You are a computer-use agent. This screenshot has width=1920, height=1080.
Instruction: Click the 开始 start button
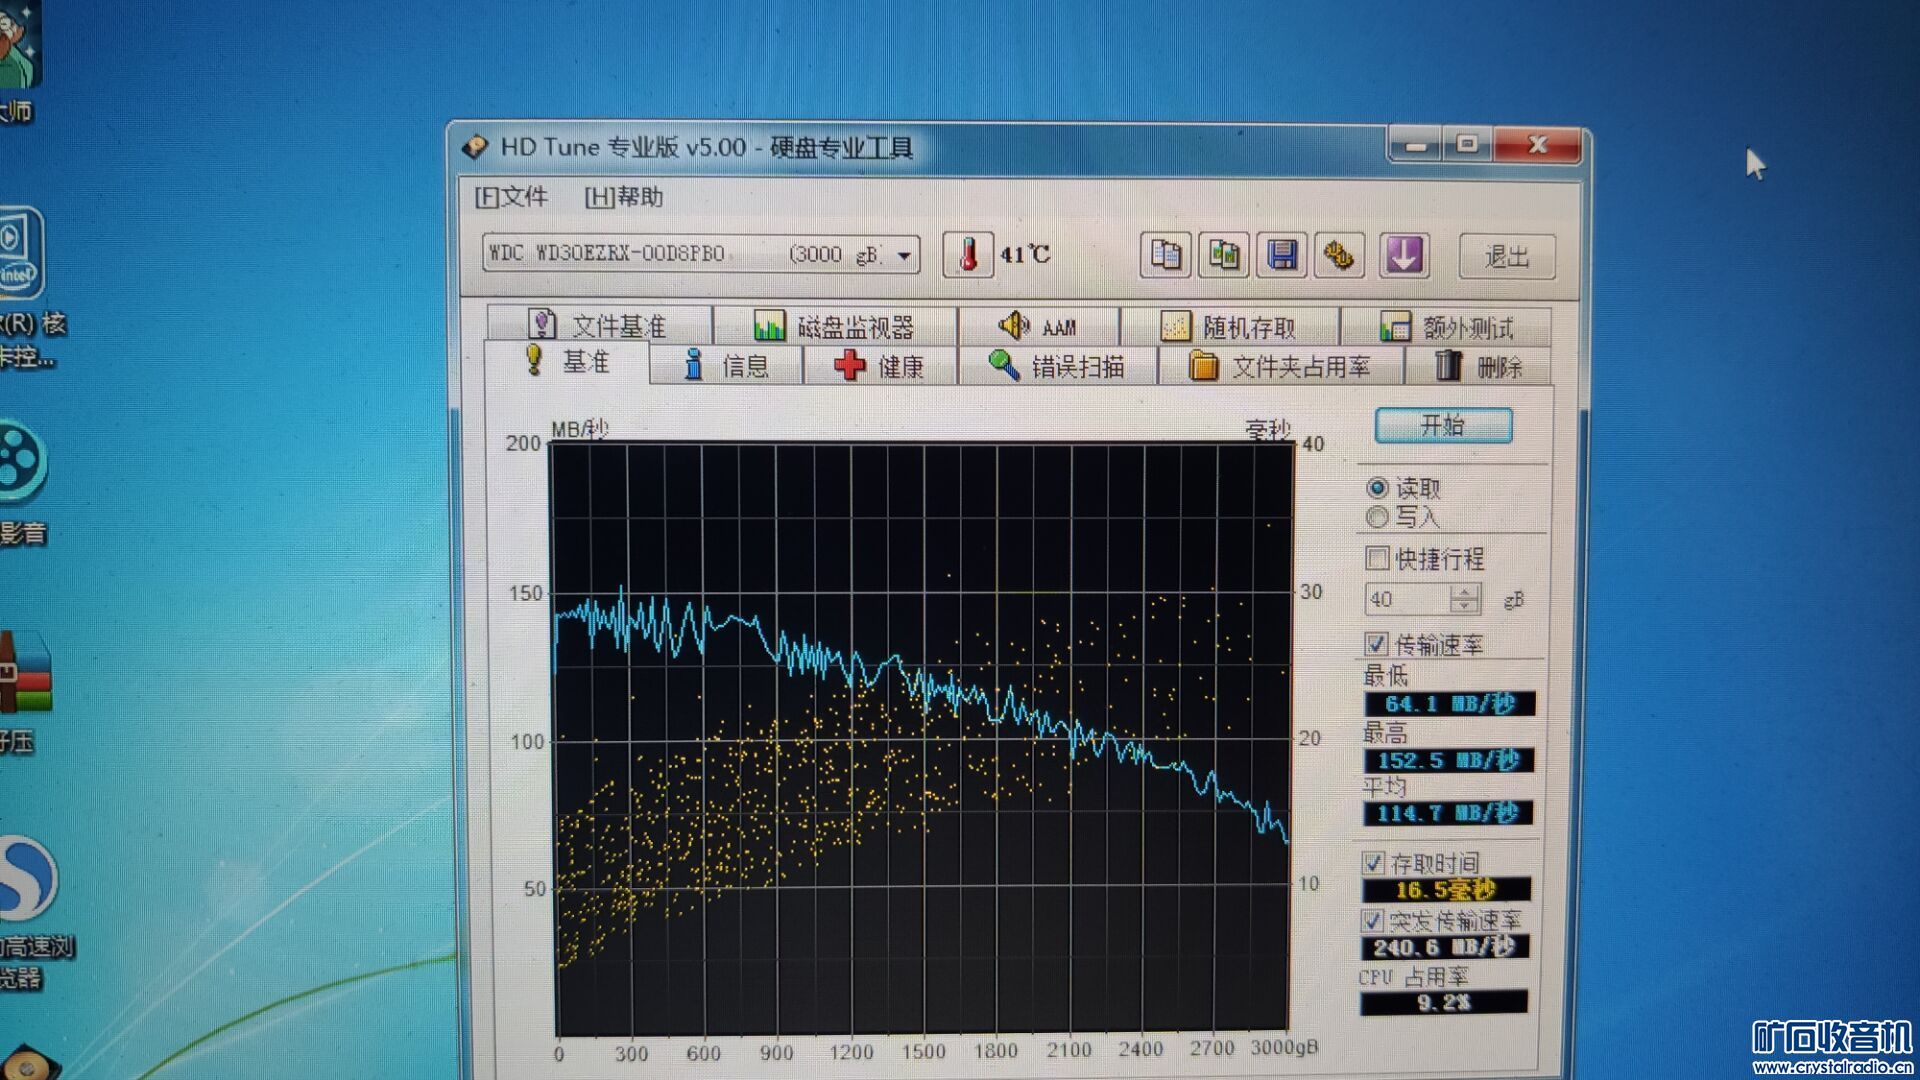pyautogui.click(x=1443, y=425)
